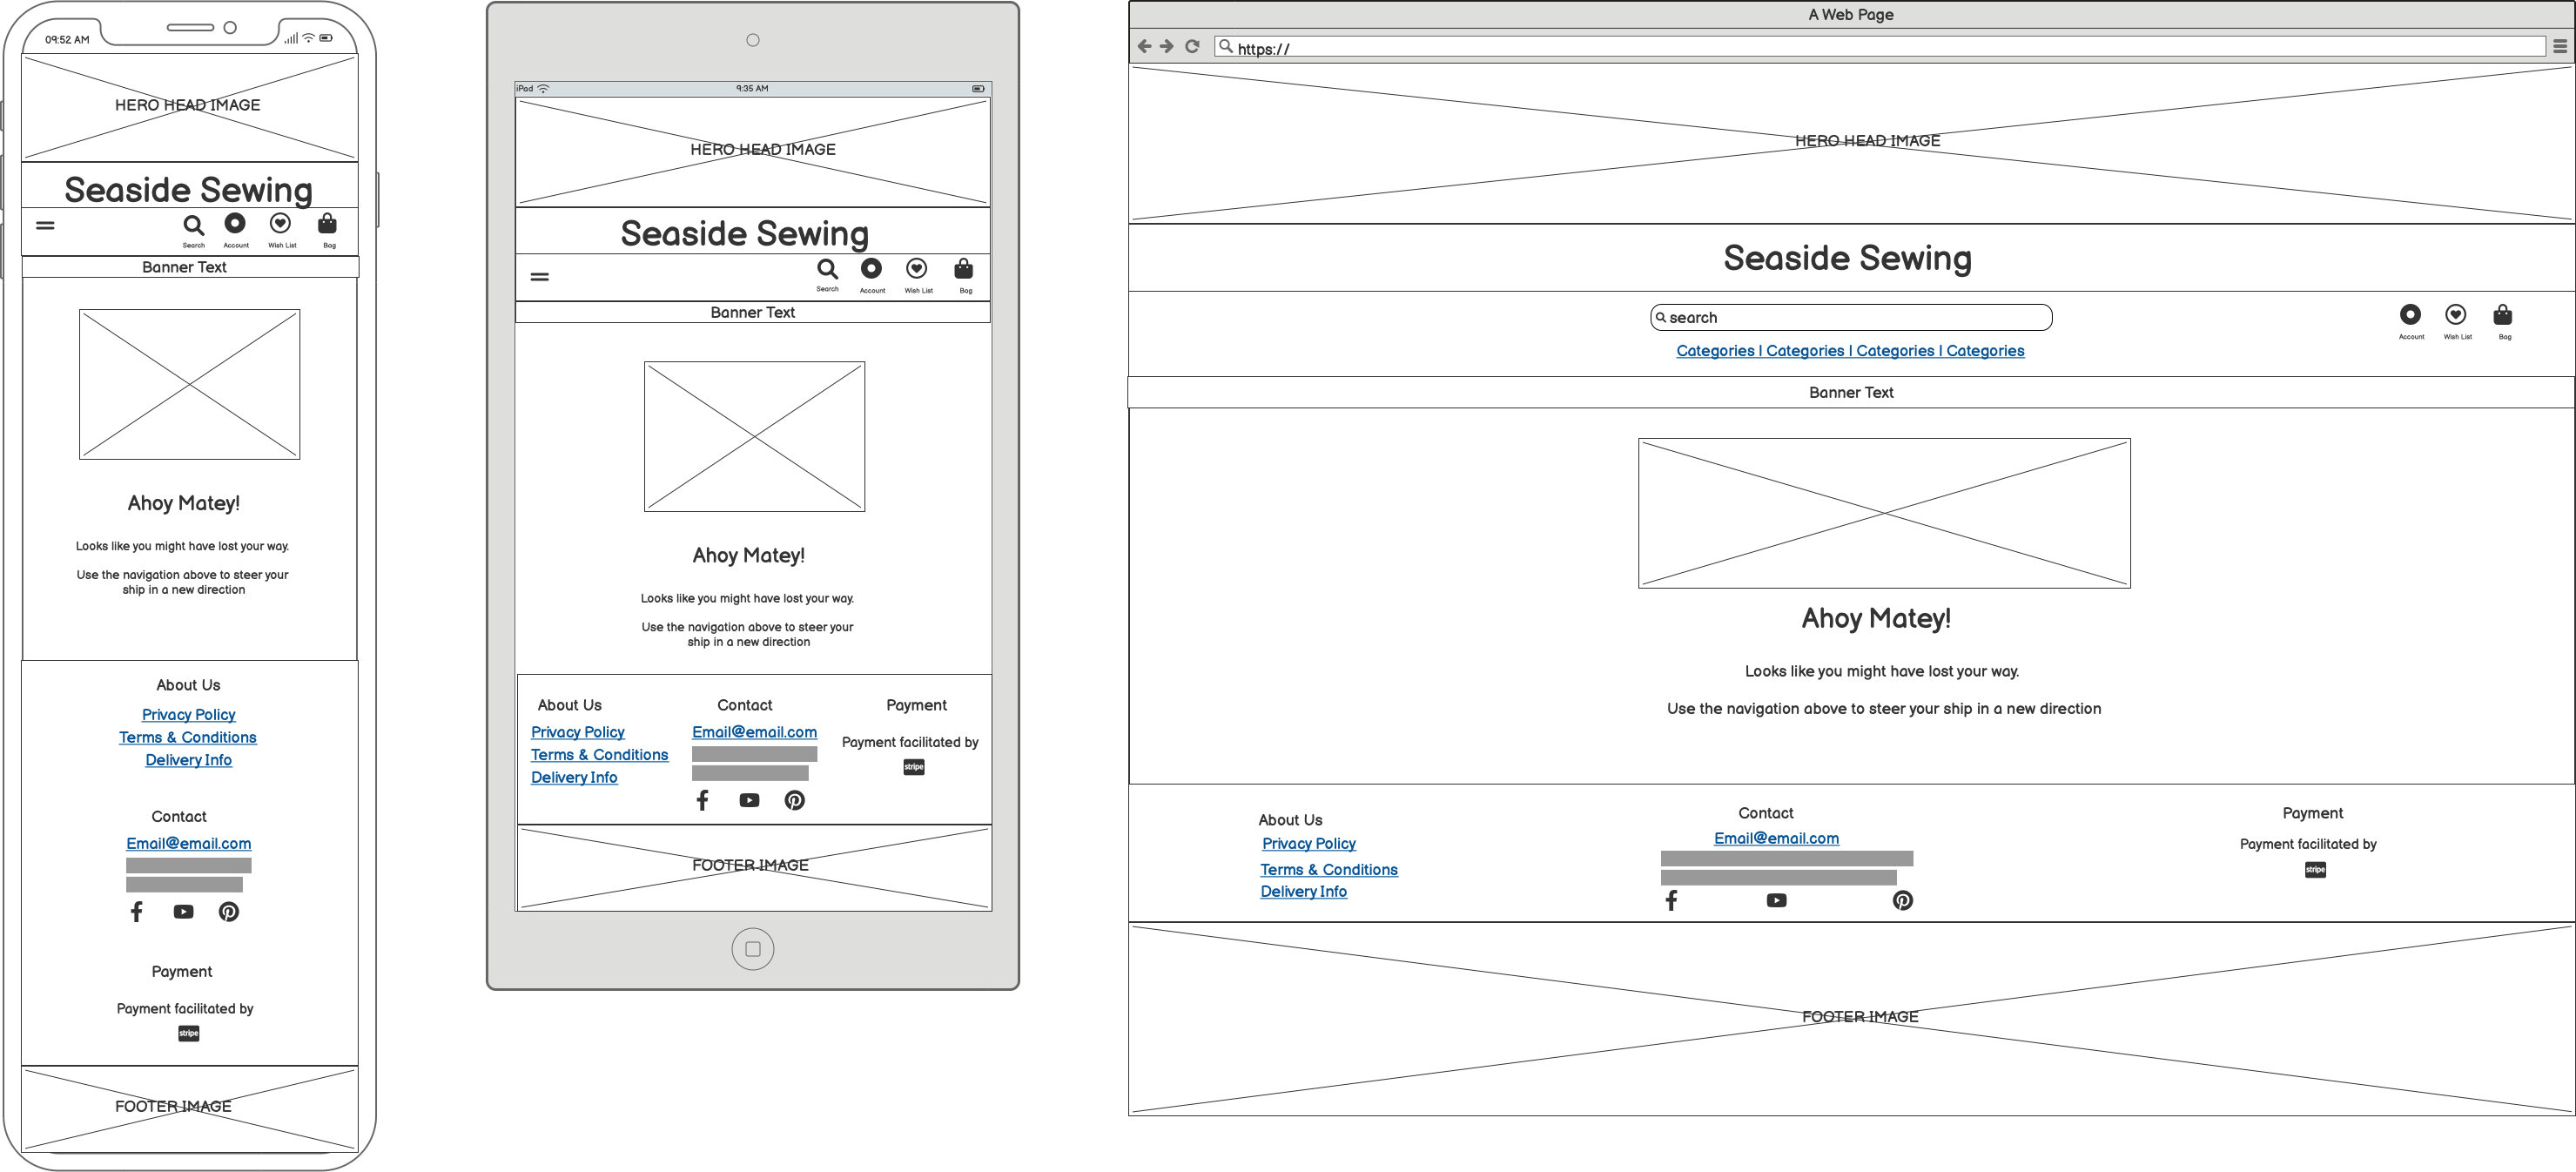Tap the Account icon on the phone mockup
The height and width of the screenshot is (1172, 2576).
(235, 223)
